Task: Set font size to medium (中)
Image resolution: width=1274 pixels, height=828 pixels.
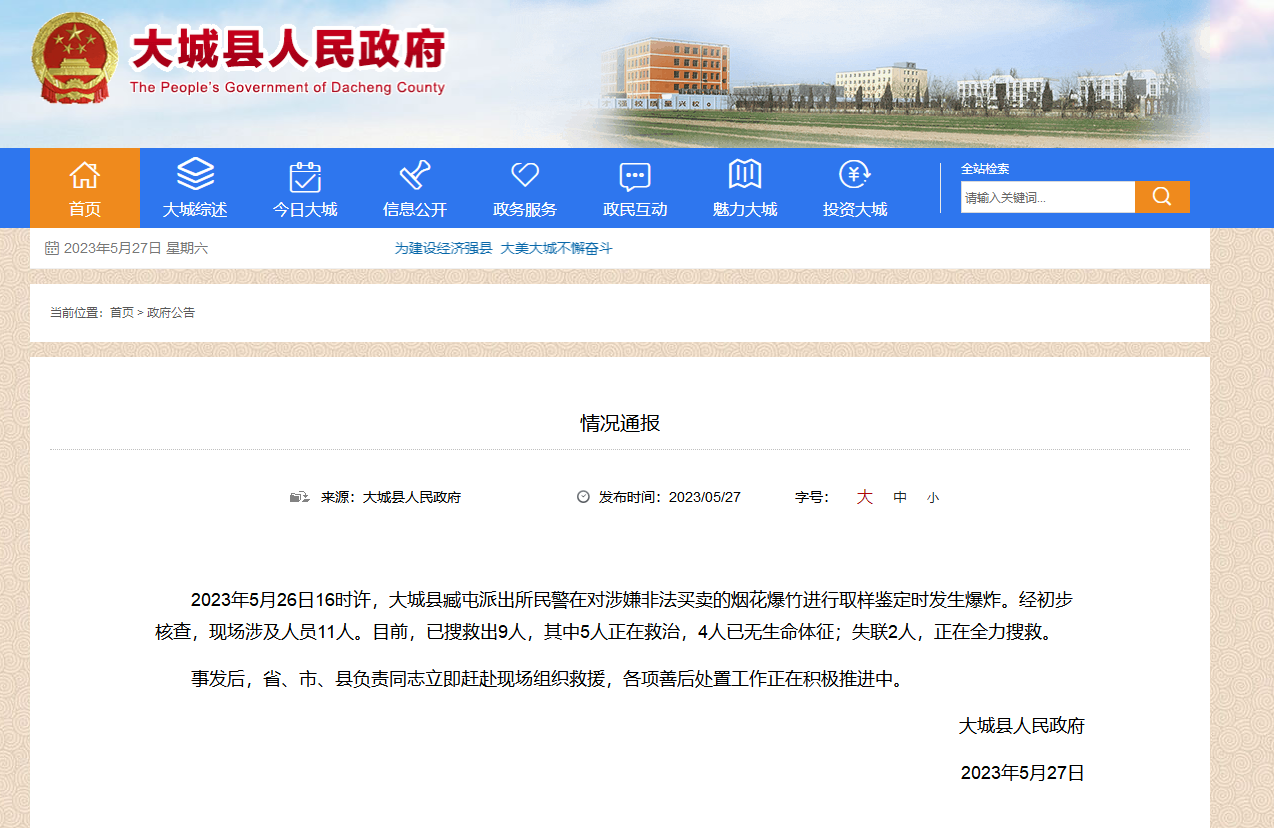Action: point(900,497)
